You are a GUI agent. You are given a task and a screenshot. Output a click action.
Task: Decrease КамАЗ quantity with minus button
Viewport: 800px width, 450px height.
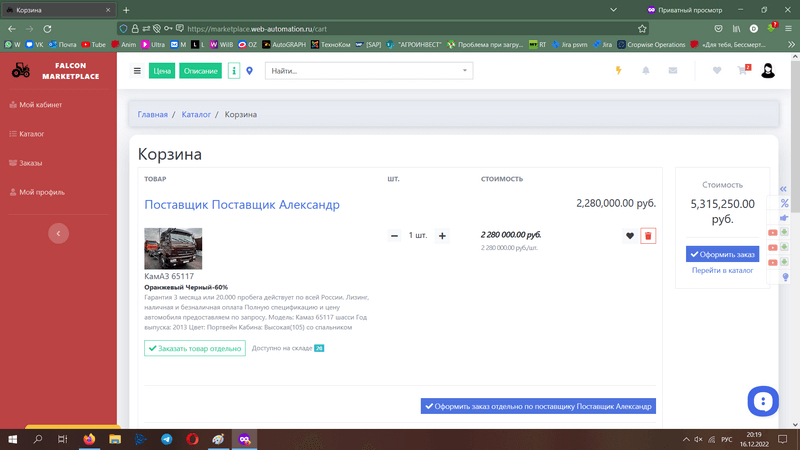pyautogui.click(x=394, y=236)
